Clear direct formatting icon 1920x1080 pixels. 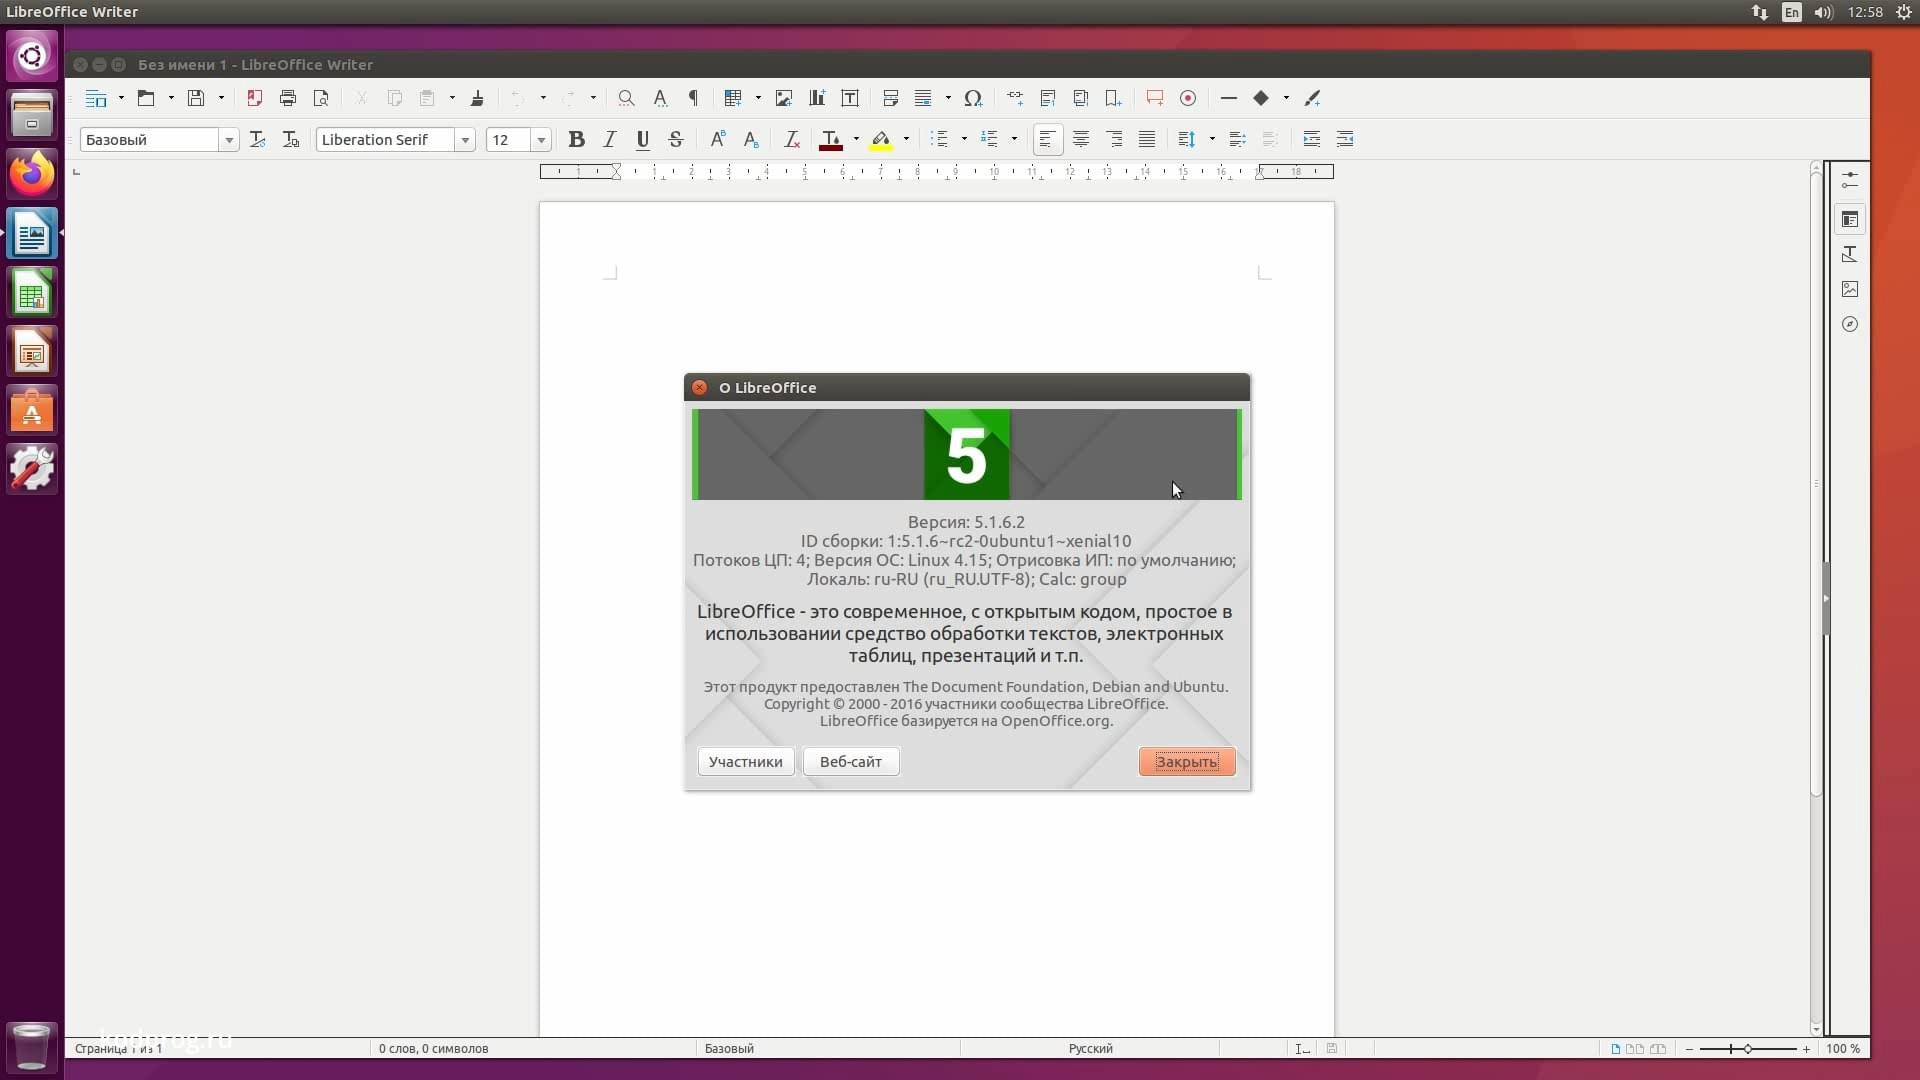pos(792,140)
